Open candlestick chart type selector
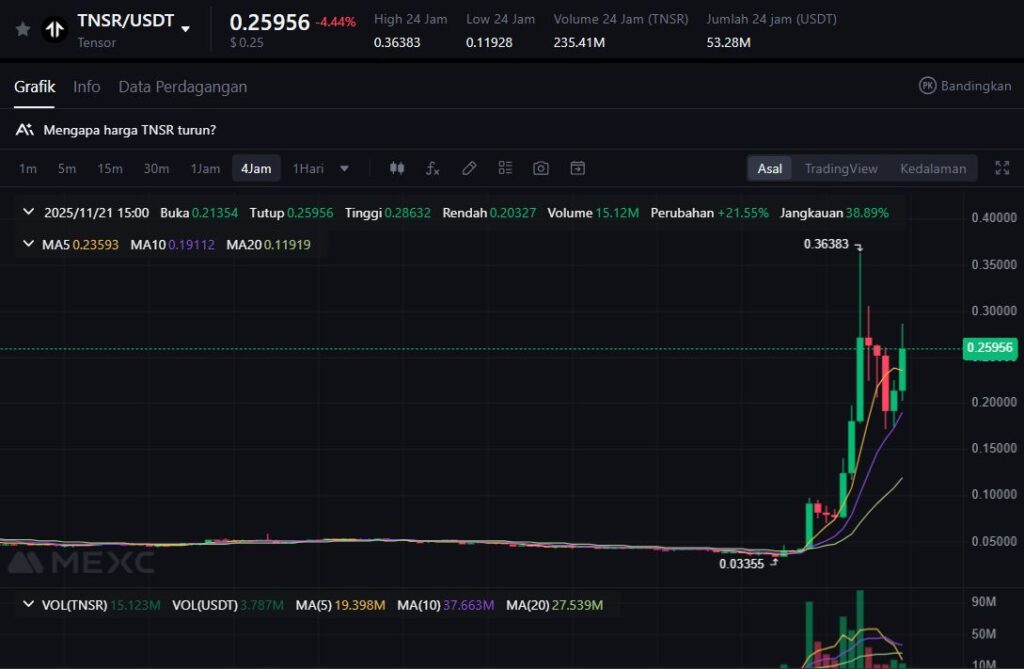1024x669 pixels. point(397,168)
